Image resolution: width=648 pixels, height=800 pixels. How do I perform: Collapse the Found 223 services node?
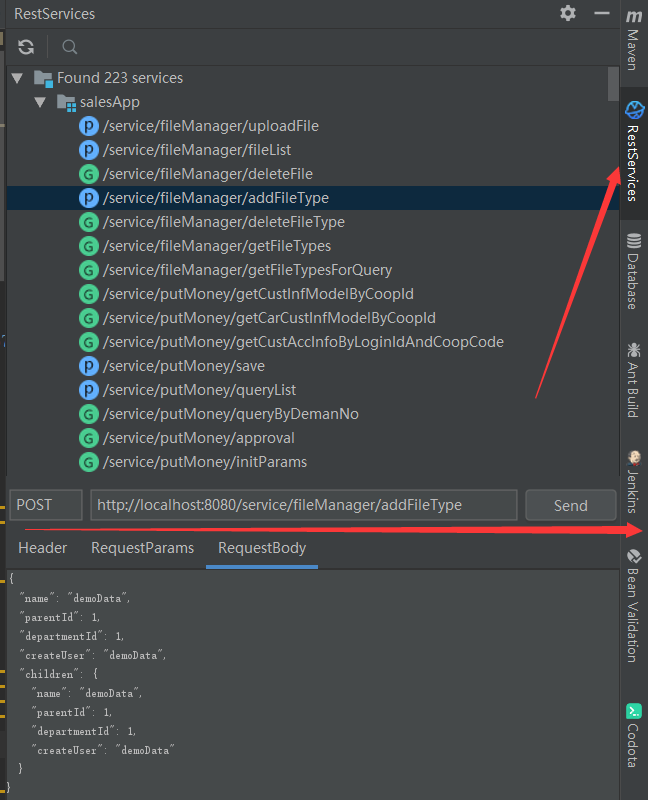tap(16, 78)
